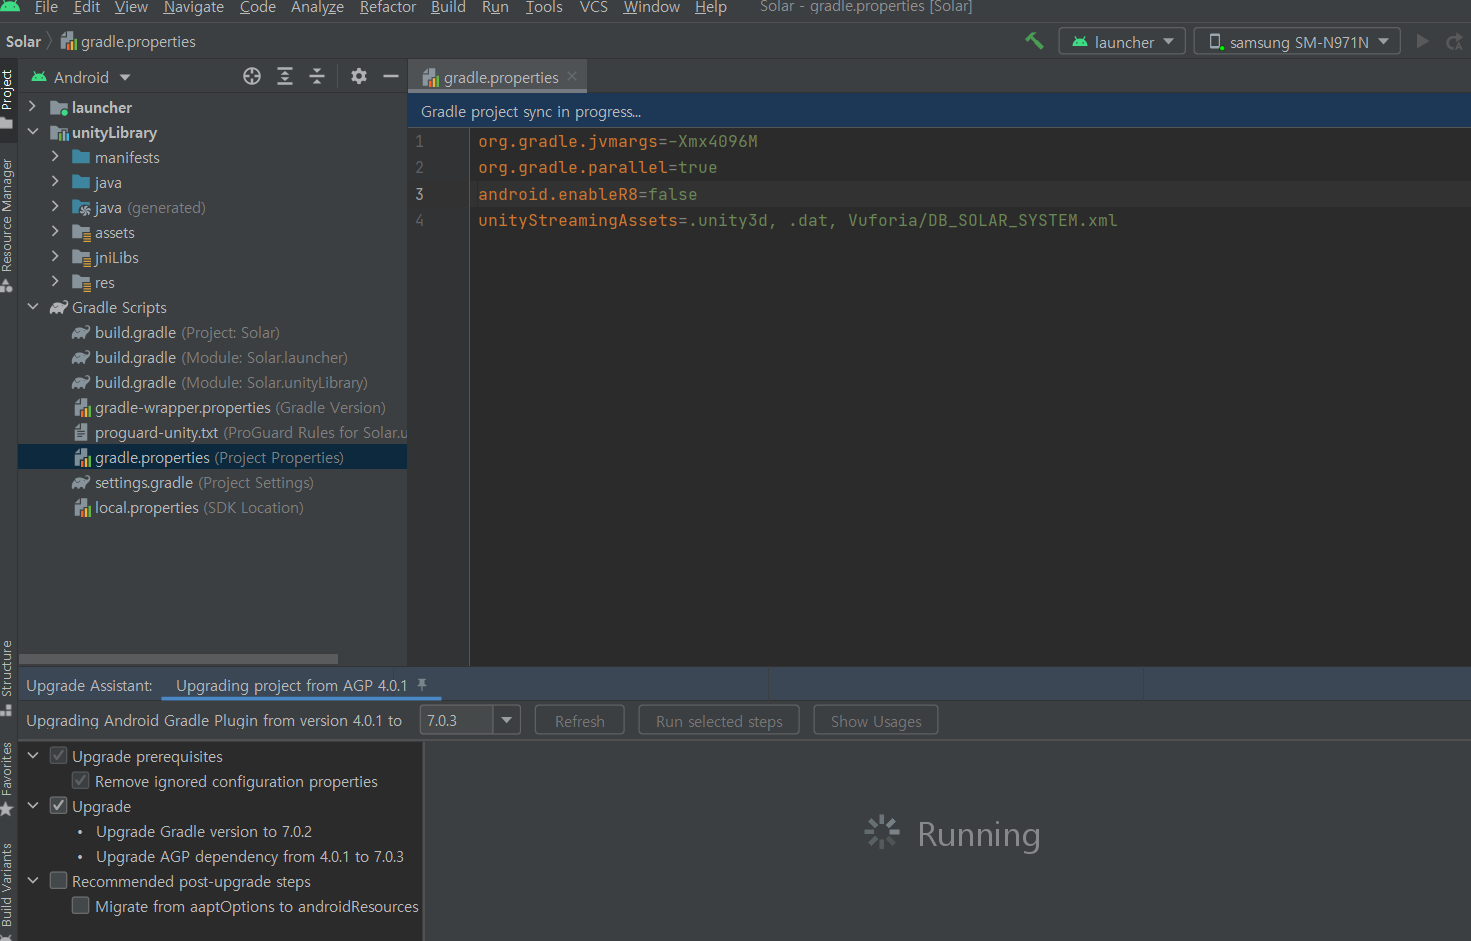Open the Favorites sidebar tab
The width and height of the screenshot is (1471, 941).
pyautogui.click(x=8, y=778)
